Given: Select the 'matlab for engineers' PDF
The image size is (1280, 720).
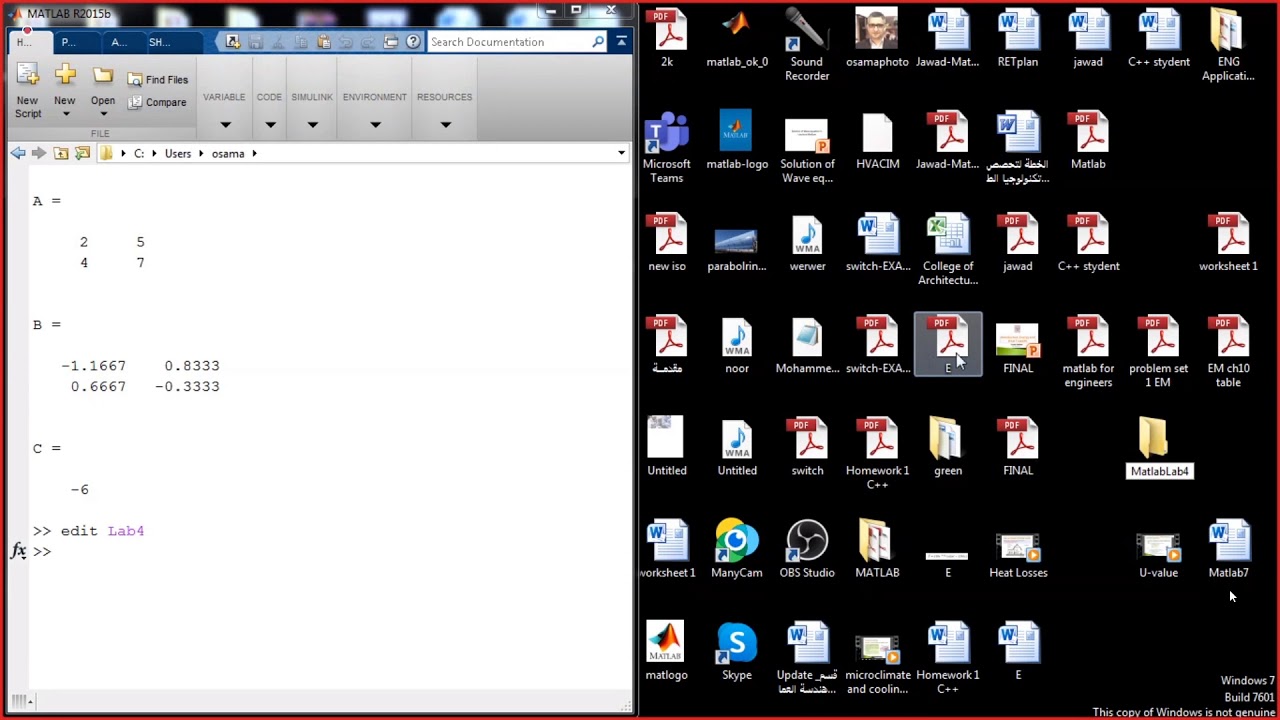Looking at the screenshot, I should [1088, 352].
